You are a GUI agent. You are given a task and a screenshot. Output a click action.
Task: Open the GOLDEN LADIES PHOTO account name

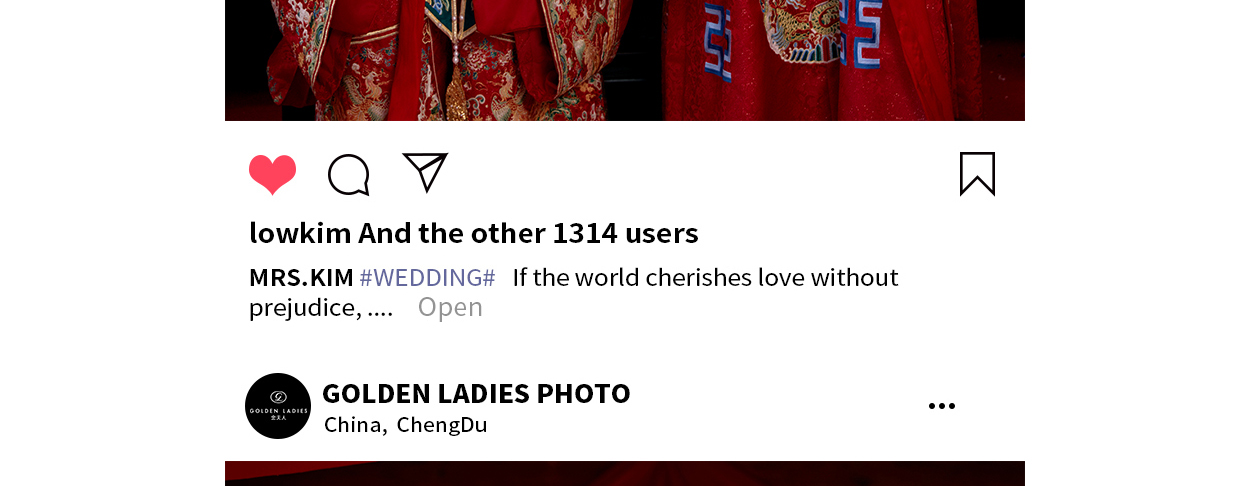coord(476,394)
